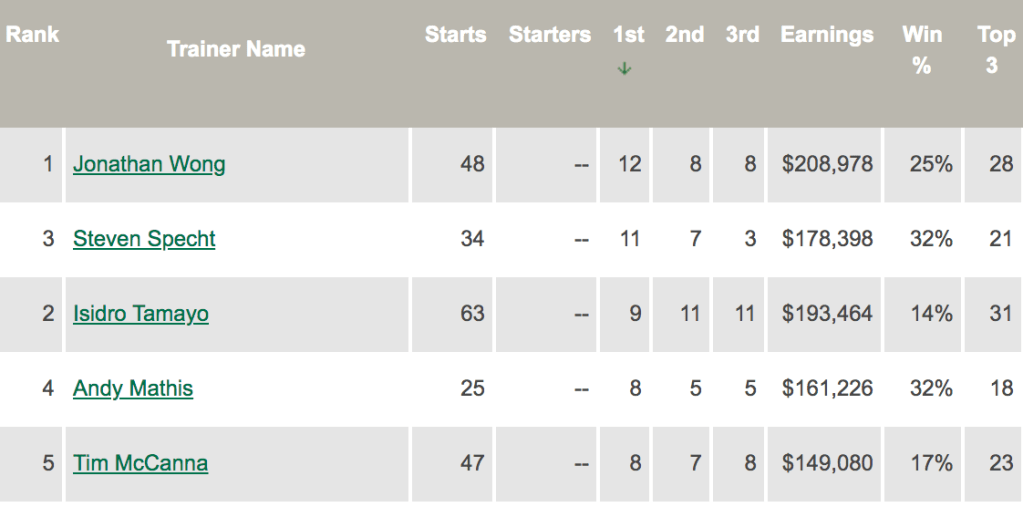Click Isidro Tamayo trainer name
This screenshot has width=1023, height=507.
[x=141, y=314]
